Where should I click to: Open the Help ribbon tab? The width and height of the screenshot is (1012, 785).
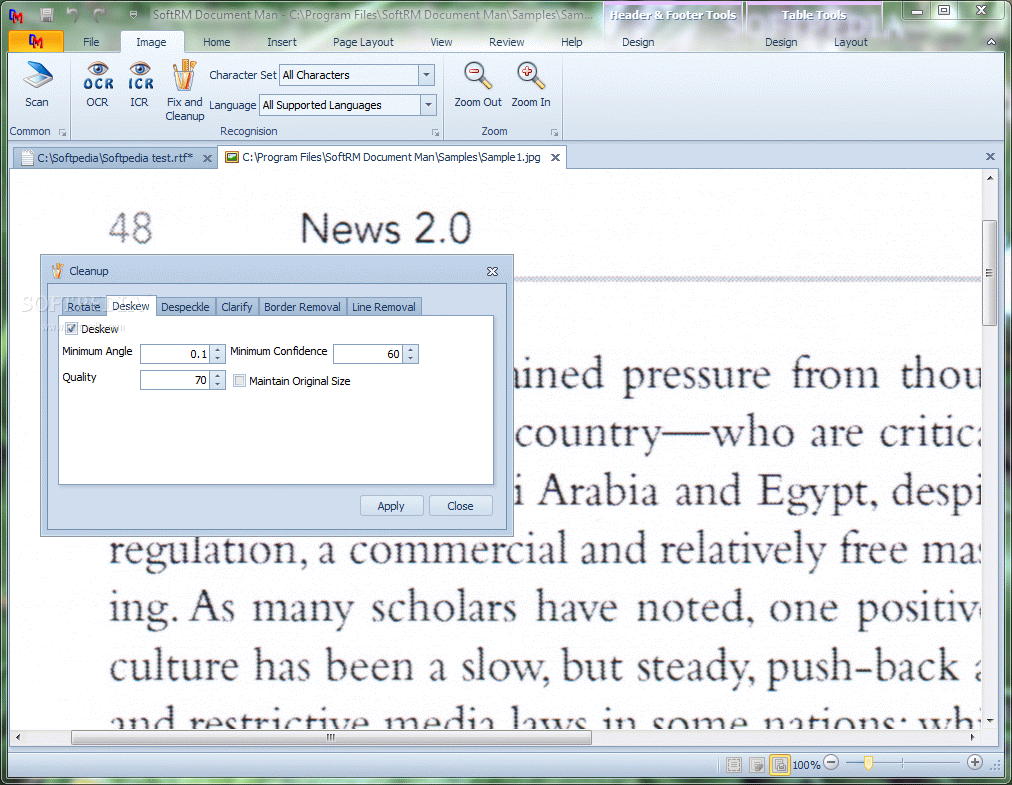571,42
